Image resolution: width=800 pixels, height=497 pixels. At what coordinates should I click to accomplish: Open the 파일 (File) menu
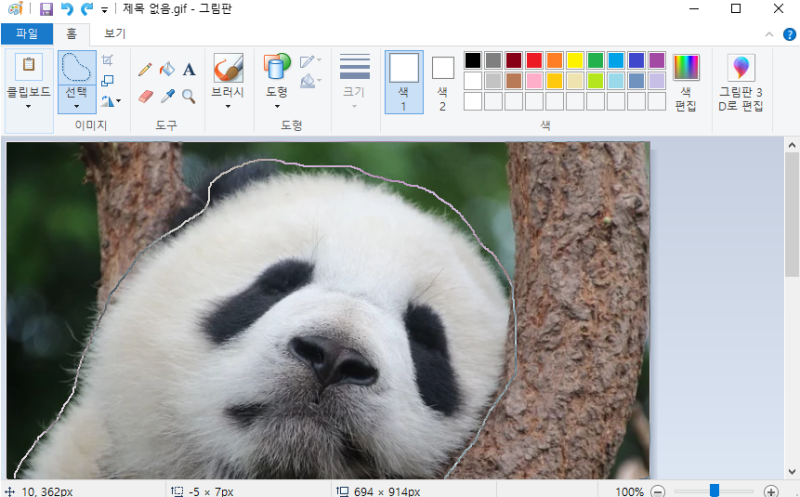27,34
